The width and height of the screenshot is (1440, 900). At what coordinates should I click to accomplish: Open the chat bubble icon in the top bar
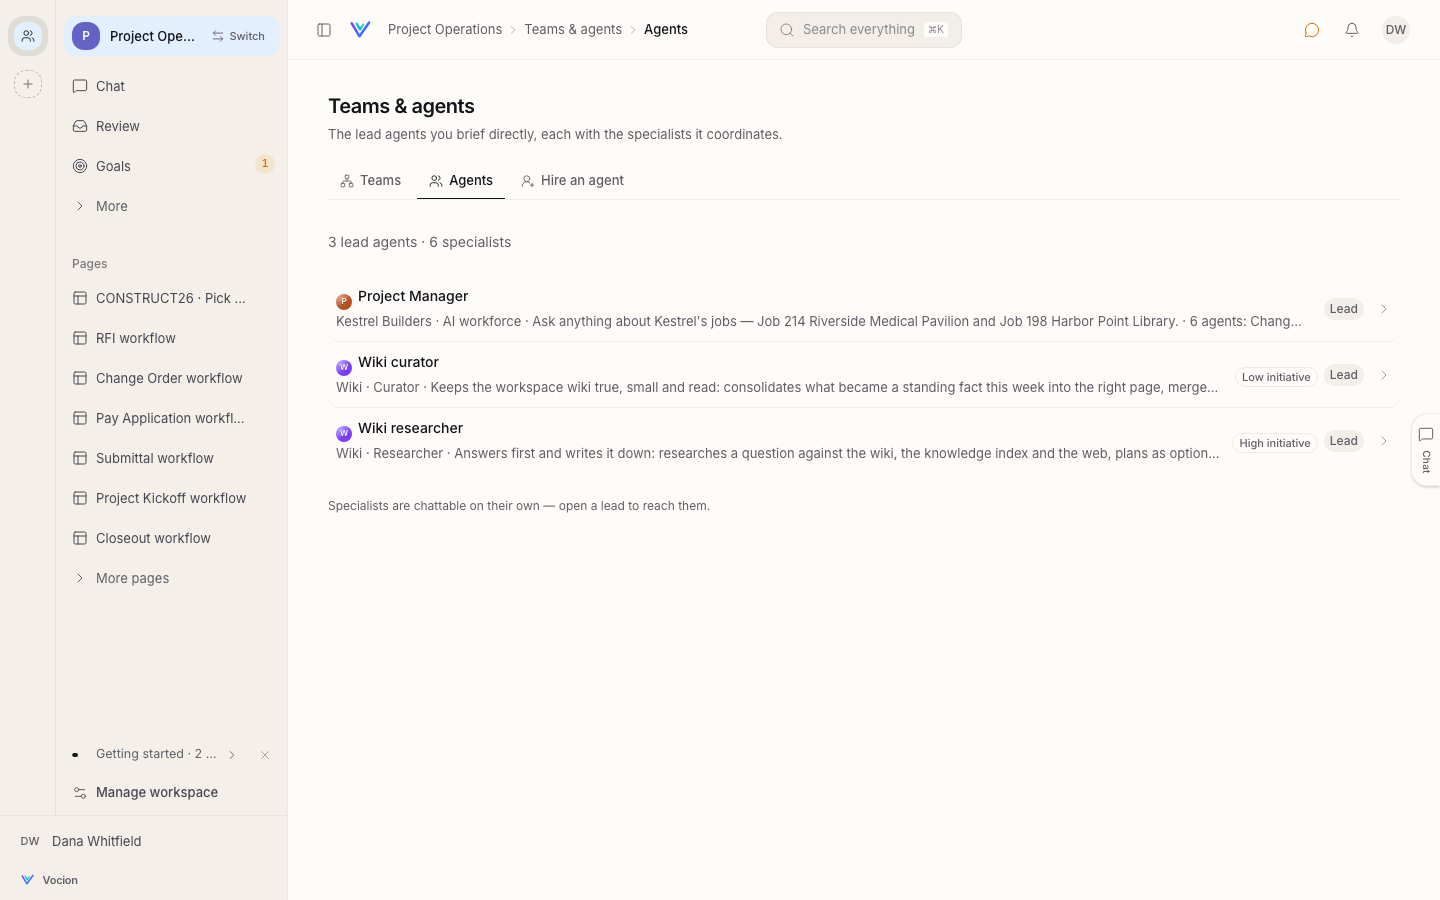tap(1312, 30)
